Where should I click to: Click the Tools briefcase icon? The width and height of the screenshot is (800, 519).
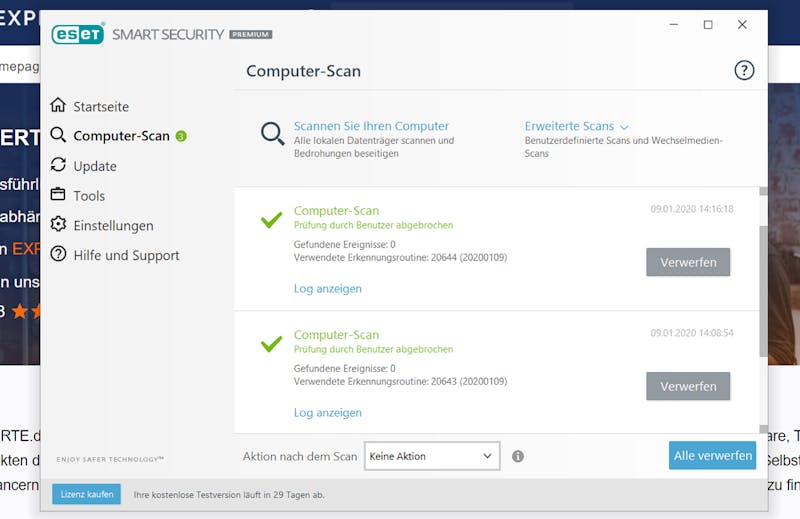point(58,194)
